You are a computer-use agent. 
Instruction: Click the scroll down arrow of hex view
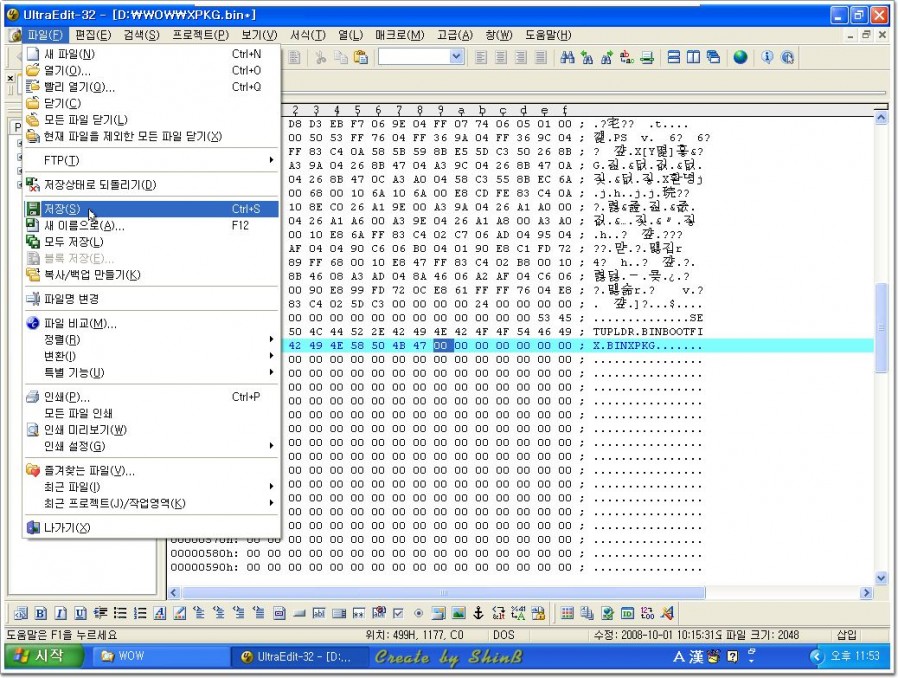point(881,578)
